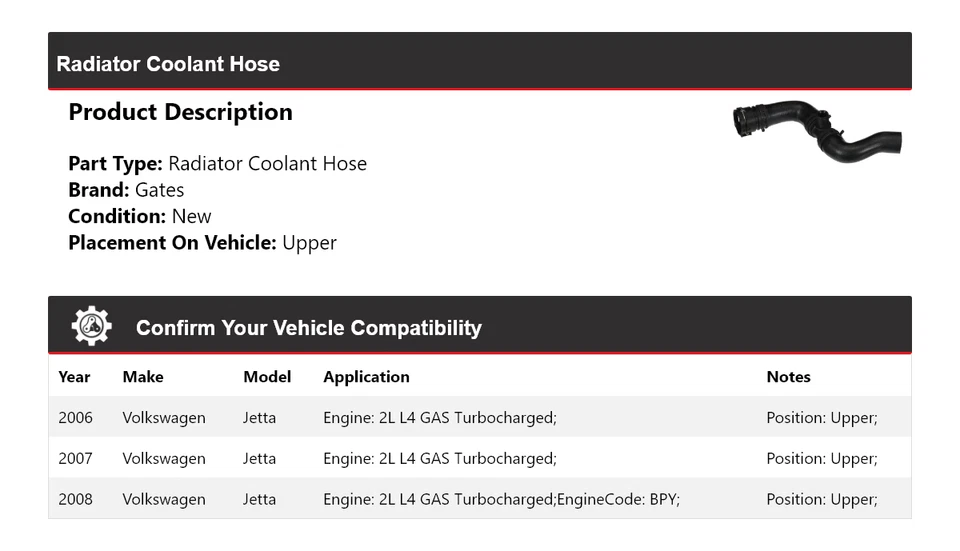
Task: Click the Brand: Gates text
Action: tap(126, 190)
